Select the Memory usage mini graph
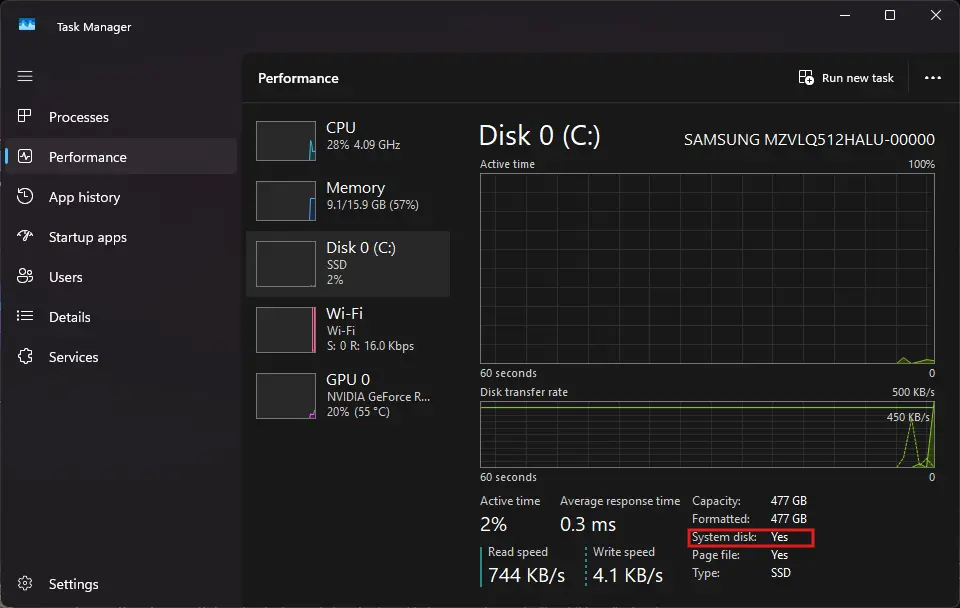 pyautogui.click(x=286, y=201)
